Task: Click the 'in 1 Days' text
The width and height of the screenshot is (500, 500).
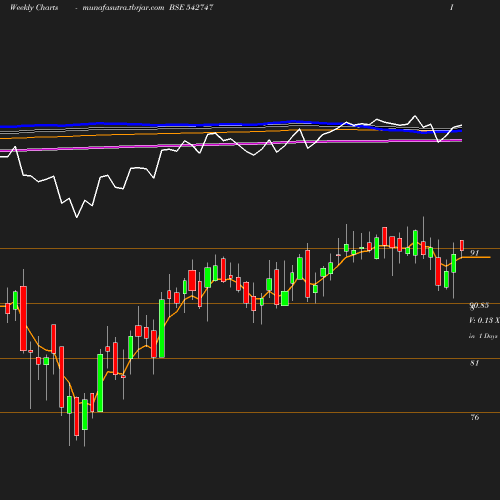Action: (x=483, y=336)
